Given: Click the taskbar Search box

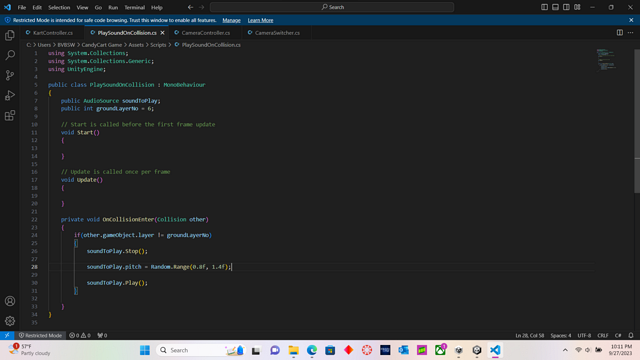Looking at the screenshot, I should click(200, 350).
